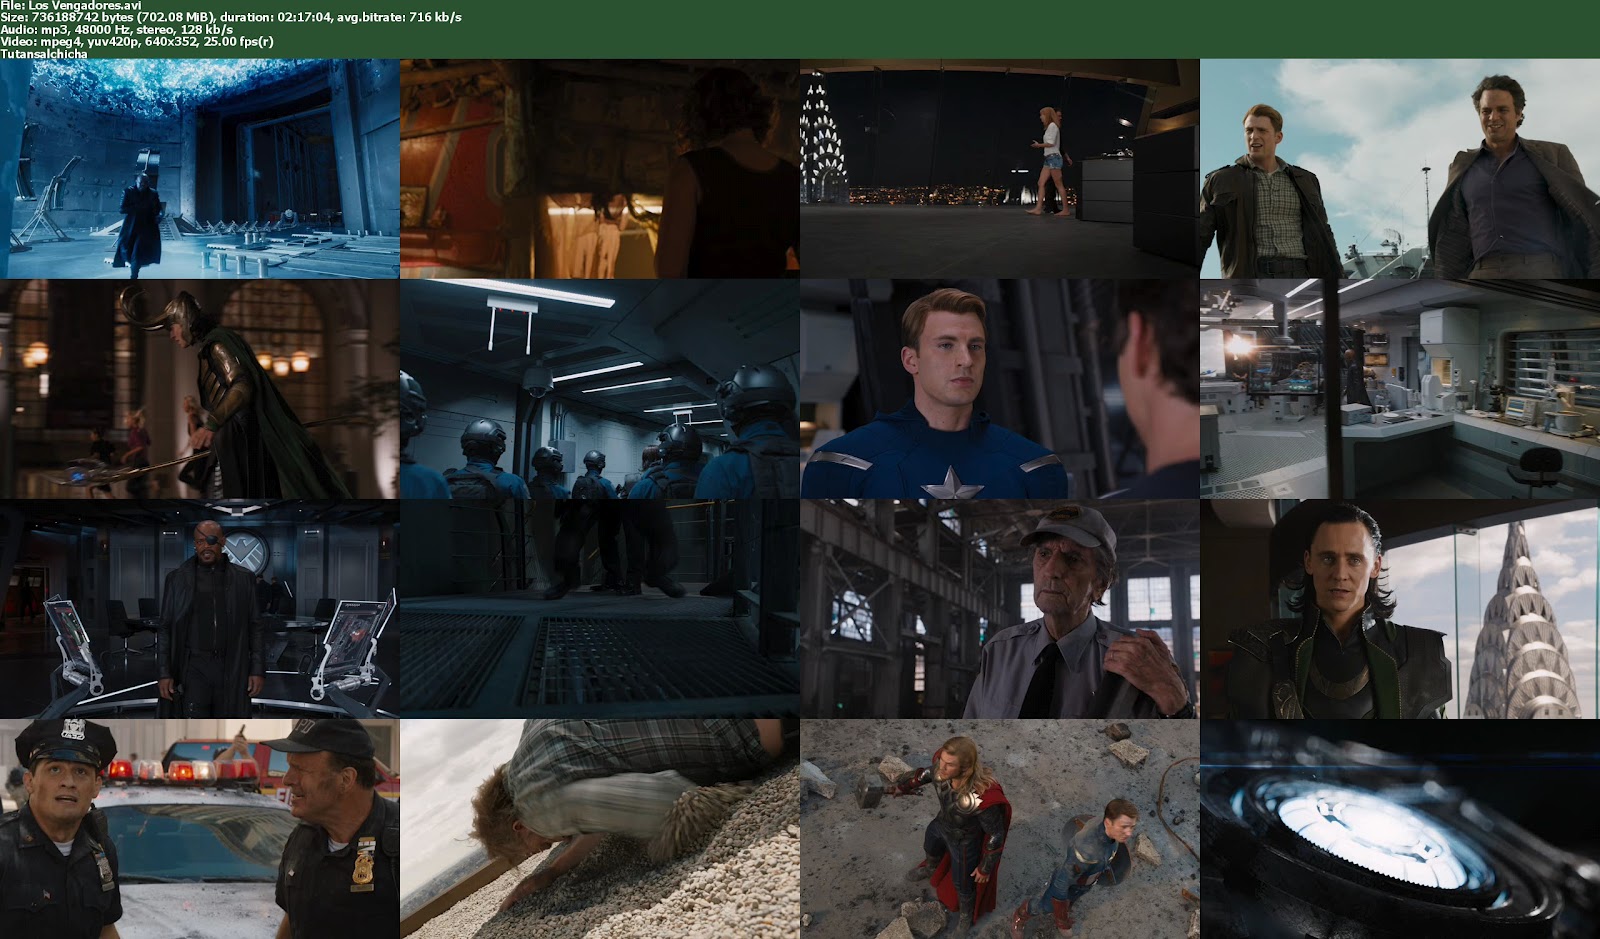Select the file size and duration text line
Image resolution: width=1600 pixels, height=939 pixels.
coord(231,17)
